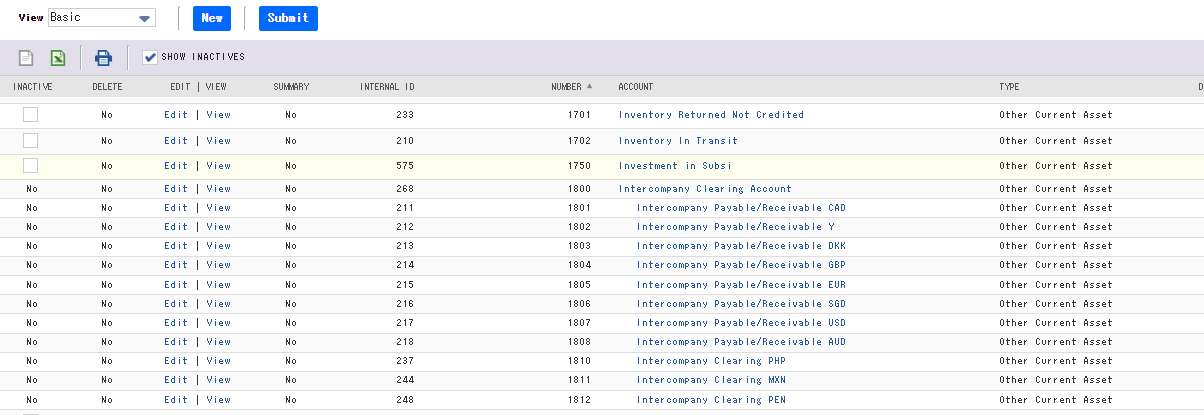1204x415 pixels.
Task: Click the New button
Action: (211, 18)
